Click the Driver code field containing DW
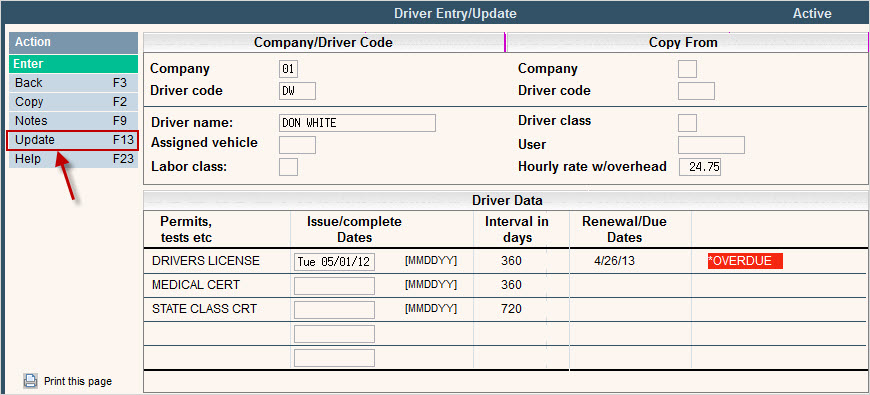 [x=297, y=91]
